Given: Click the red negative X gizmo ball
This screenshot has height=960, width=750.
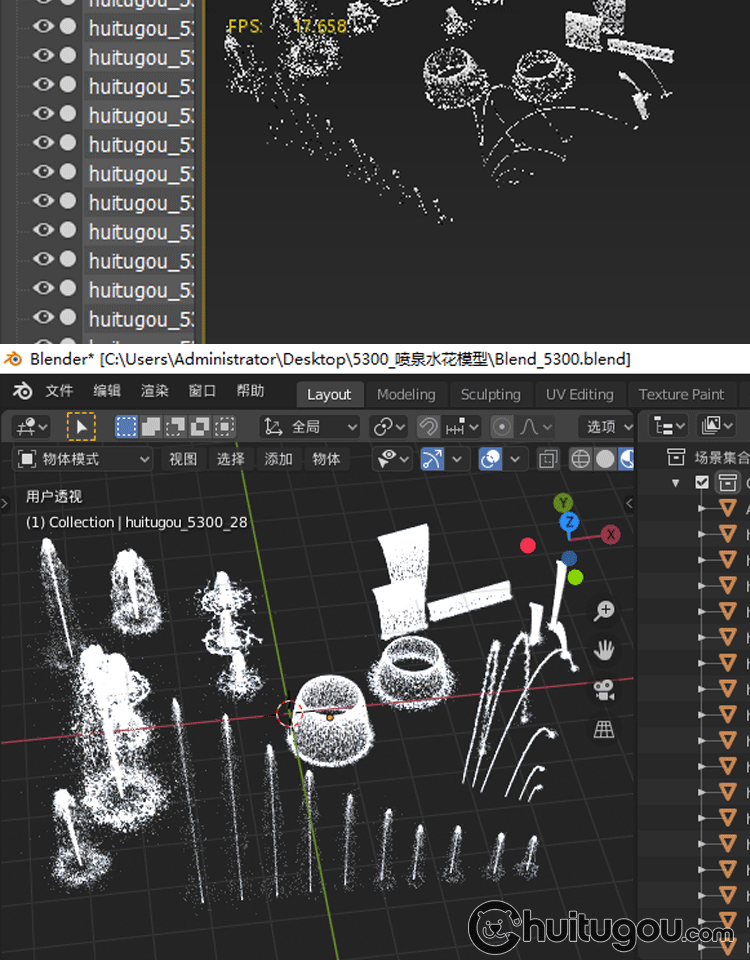Looking at the screenshot, I should 528,546.
